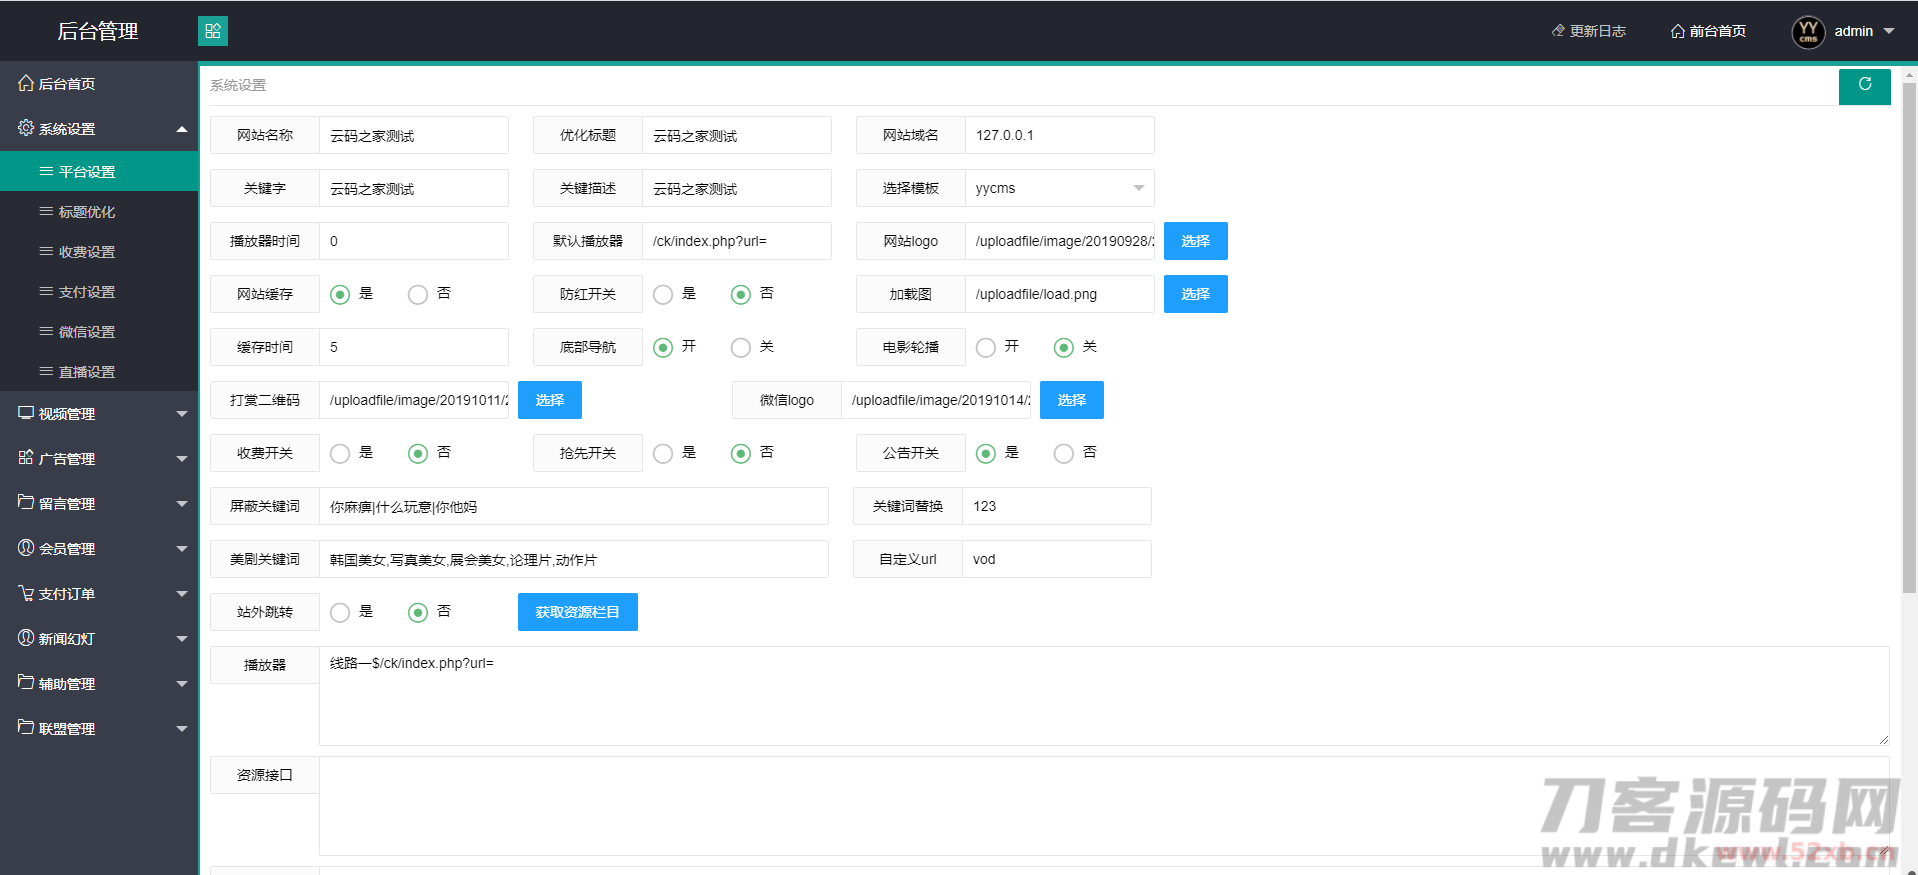Click the 获取资源栏目 button
This screenshot has width=1918, height=875.
click(x=577, y=612)
